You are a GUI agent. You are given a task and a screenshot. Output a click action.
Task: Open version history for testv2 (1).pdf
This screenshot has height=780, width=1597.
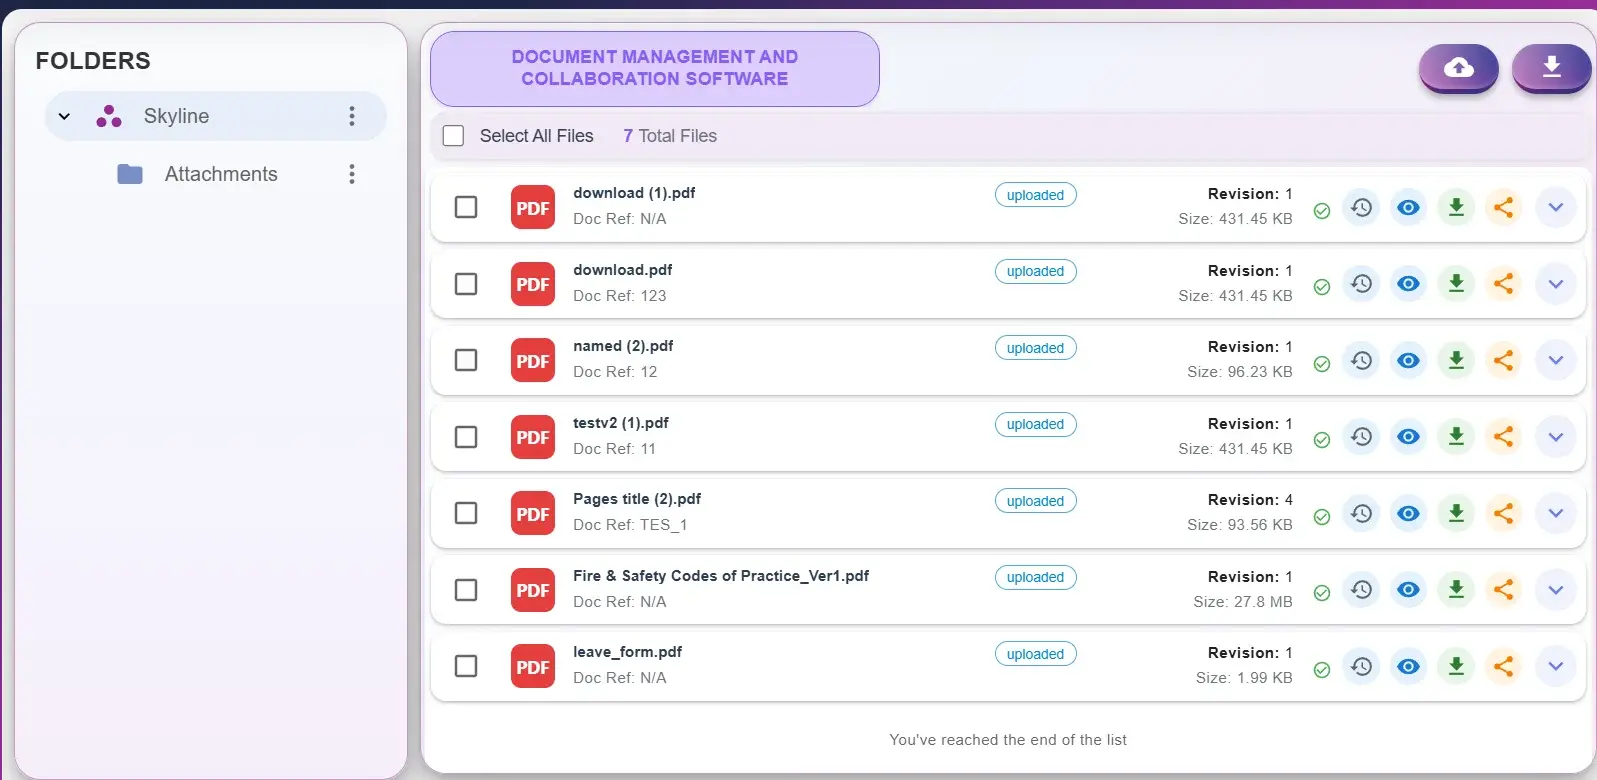1361,436
